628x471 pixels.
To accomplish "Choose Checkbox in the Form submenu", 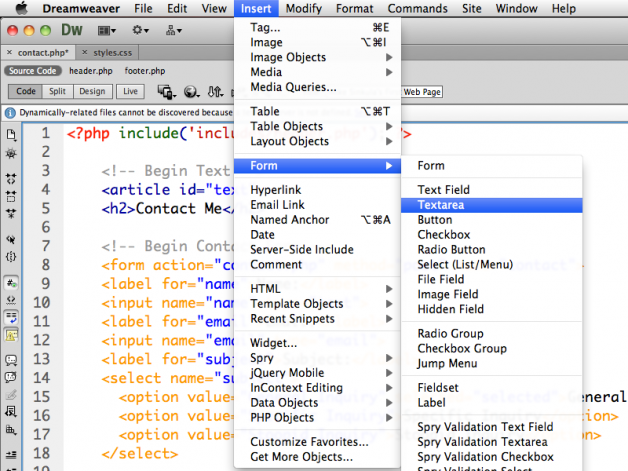I will point(491,235).
